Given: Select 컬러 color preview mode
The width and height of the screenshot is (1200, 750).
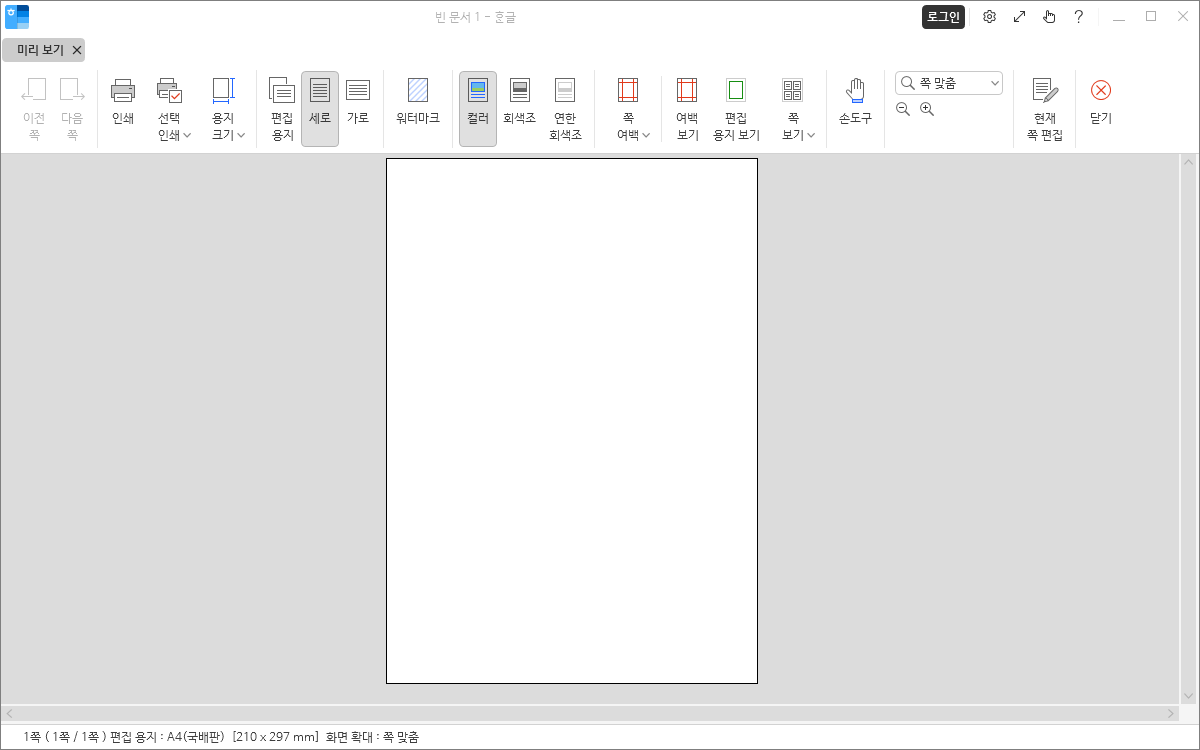Looking at the screenshot, I should pyautogui.click(x=478, y=109).
